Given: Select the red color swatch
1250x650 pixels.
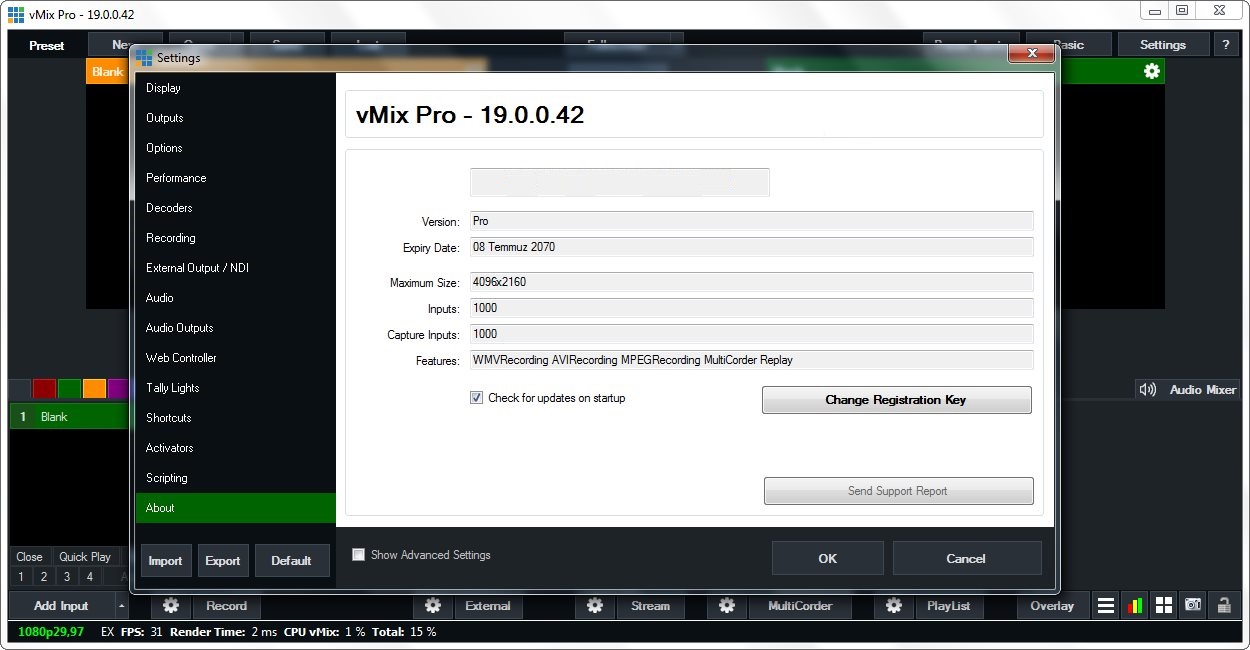Looking at the screenshot, I should pyautogui.click(x=44, y=389).
